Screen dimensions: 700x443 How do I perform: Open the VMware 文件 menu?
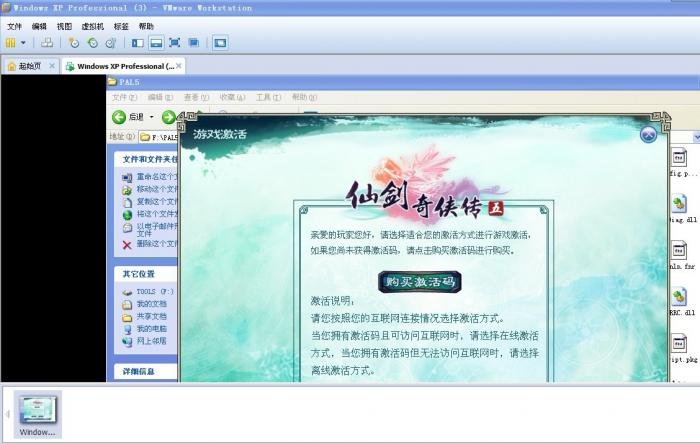(14, 26)
